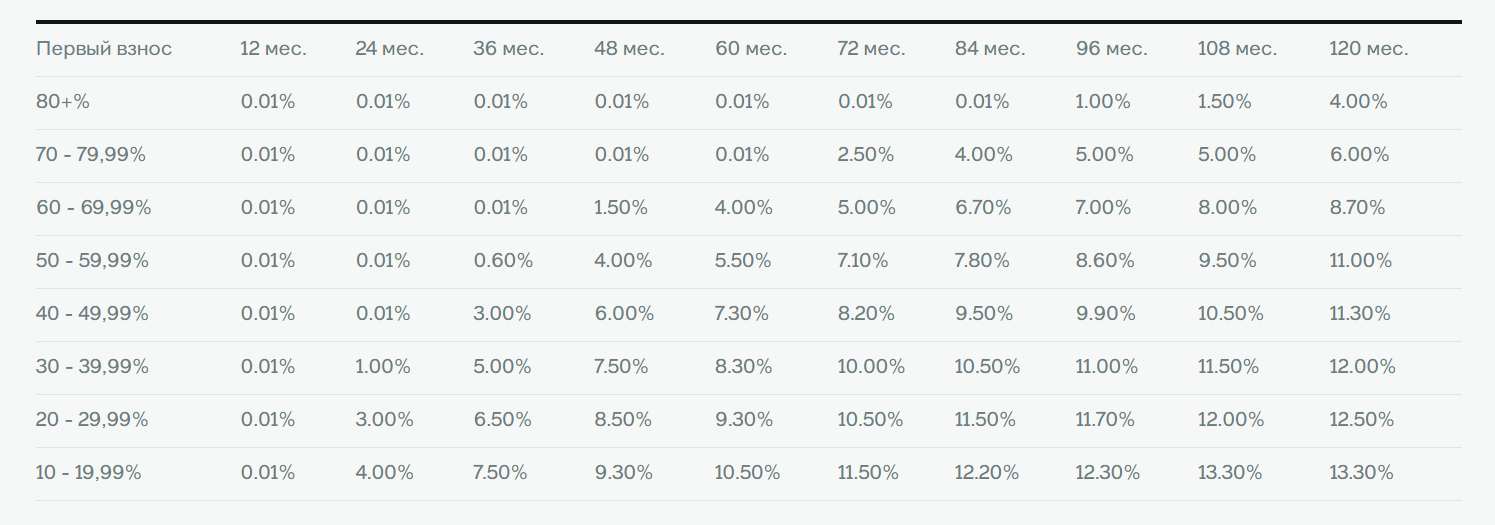This screenshot has height=525, width=1495.
Task: Click the 60 мес. column header
Action: click(750, 49)
